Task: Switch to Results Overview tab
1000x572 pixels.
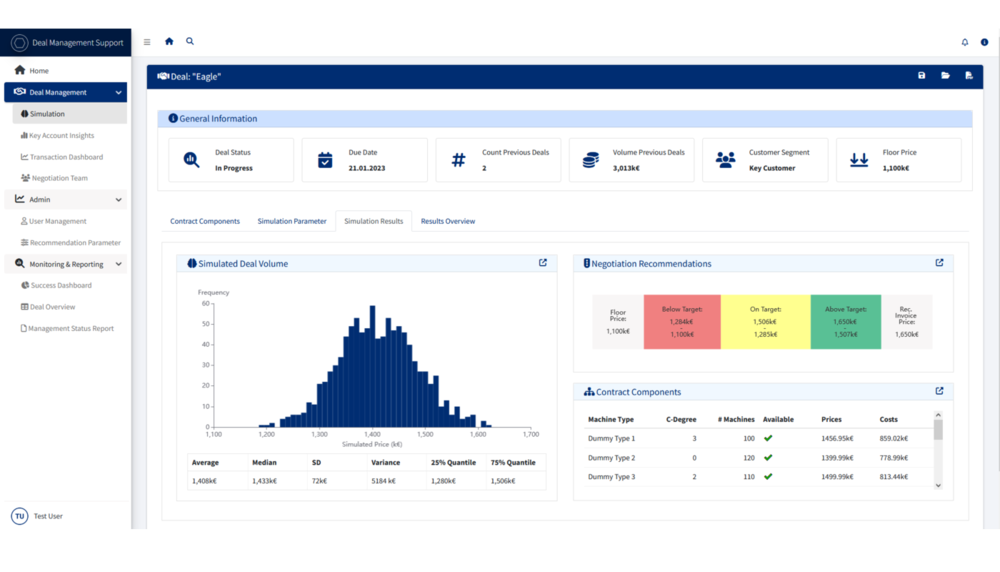Action: pyautogui.click(x=448, y=221)
